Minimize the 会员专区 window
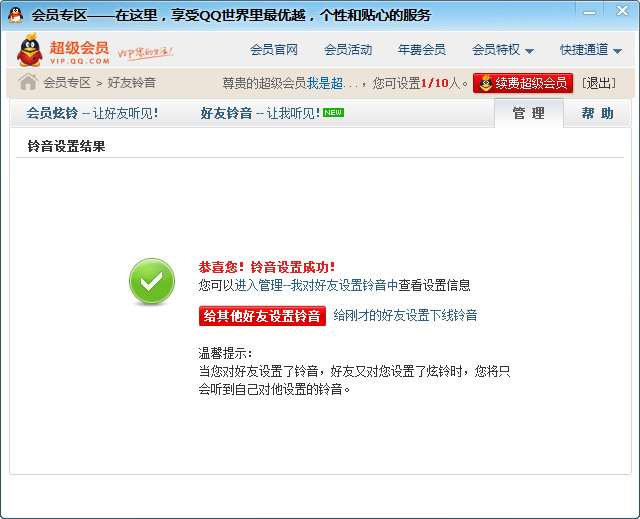The height and width of the screenshot is (519, 640). (589, 13)
